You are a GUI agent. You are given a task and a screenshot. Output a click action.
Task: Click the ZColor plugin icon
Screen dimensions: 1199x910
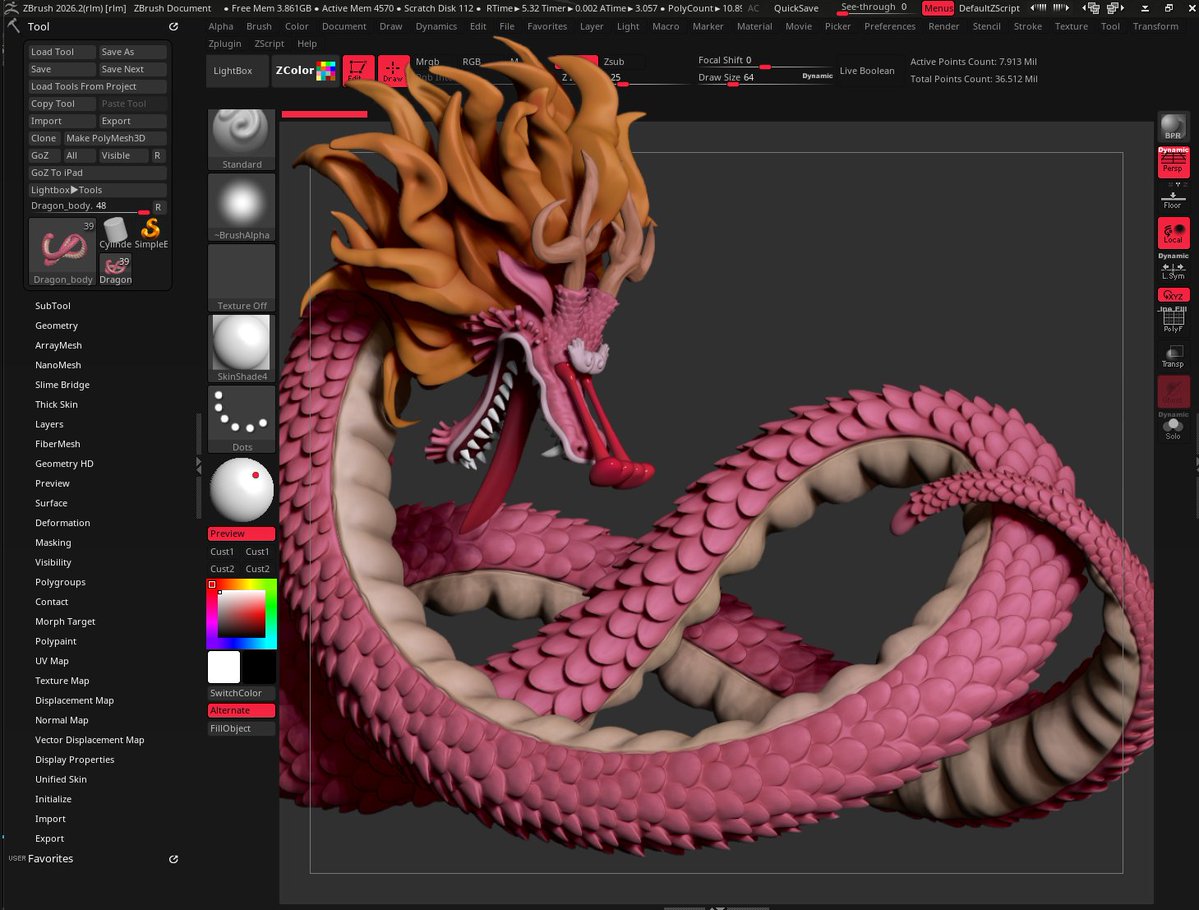click(305, 70)
